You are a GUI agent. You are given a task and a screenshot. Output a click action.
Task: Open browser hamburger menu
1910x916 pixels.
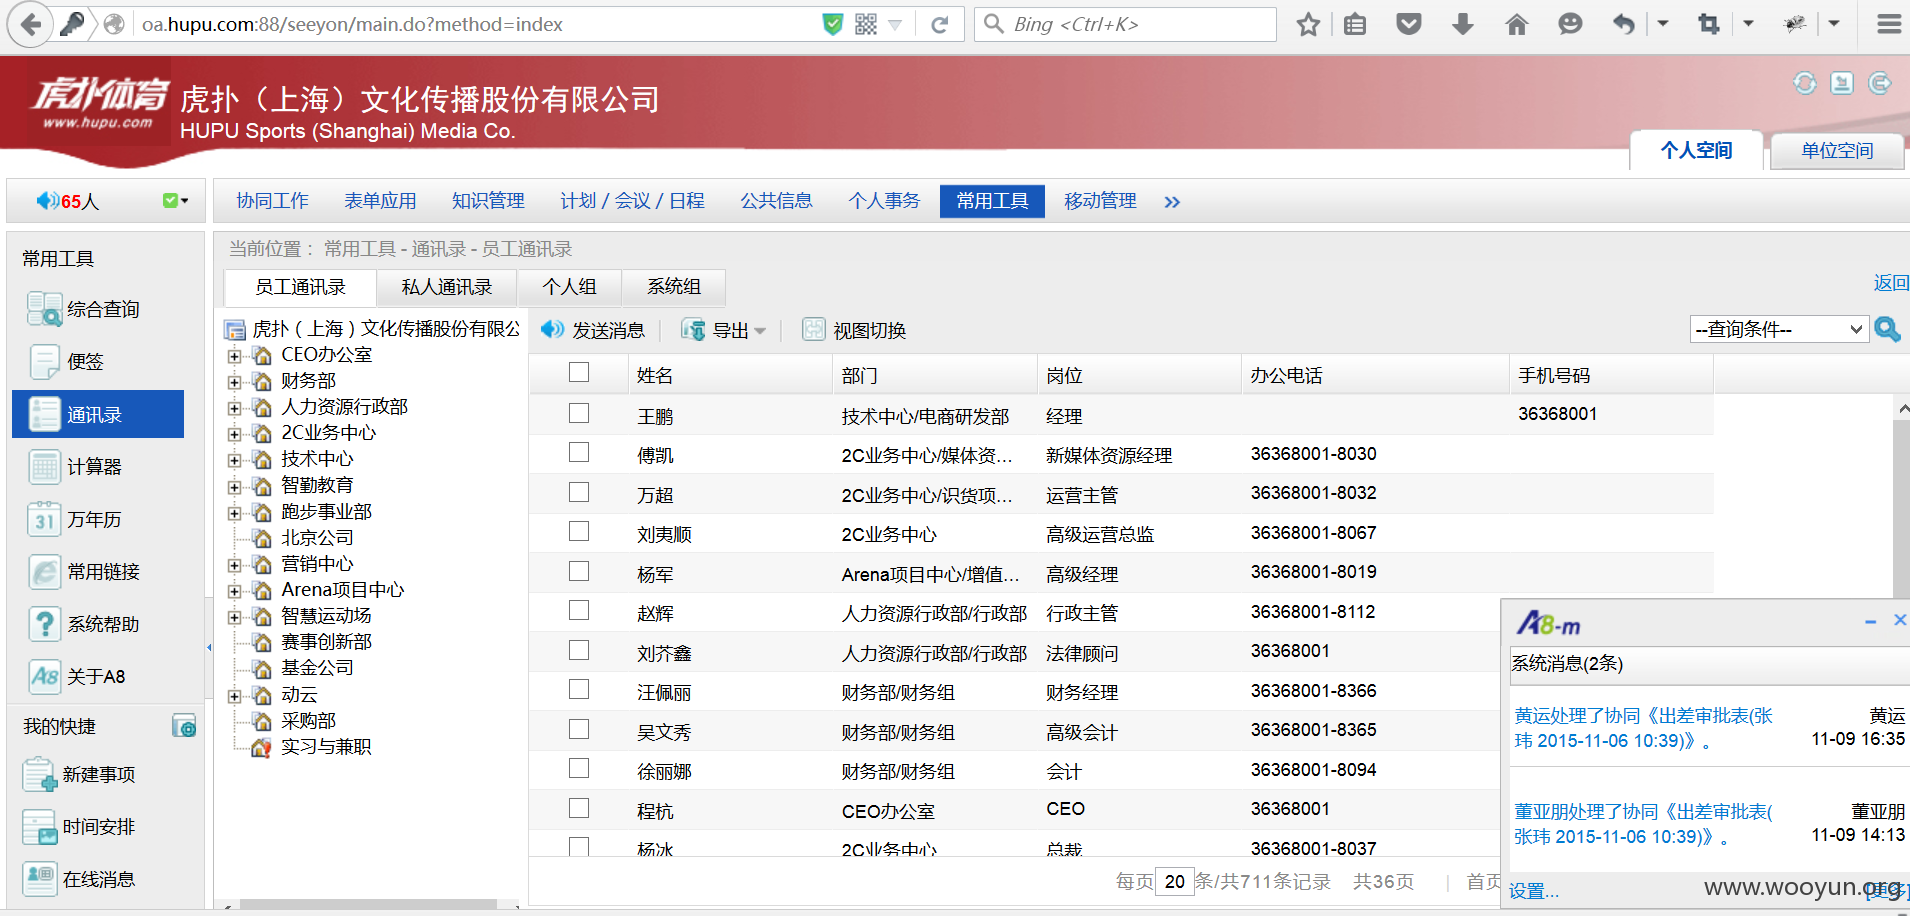coord(1888,25)
